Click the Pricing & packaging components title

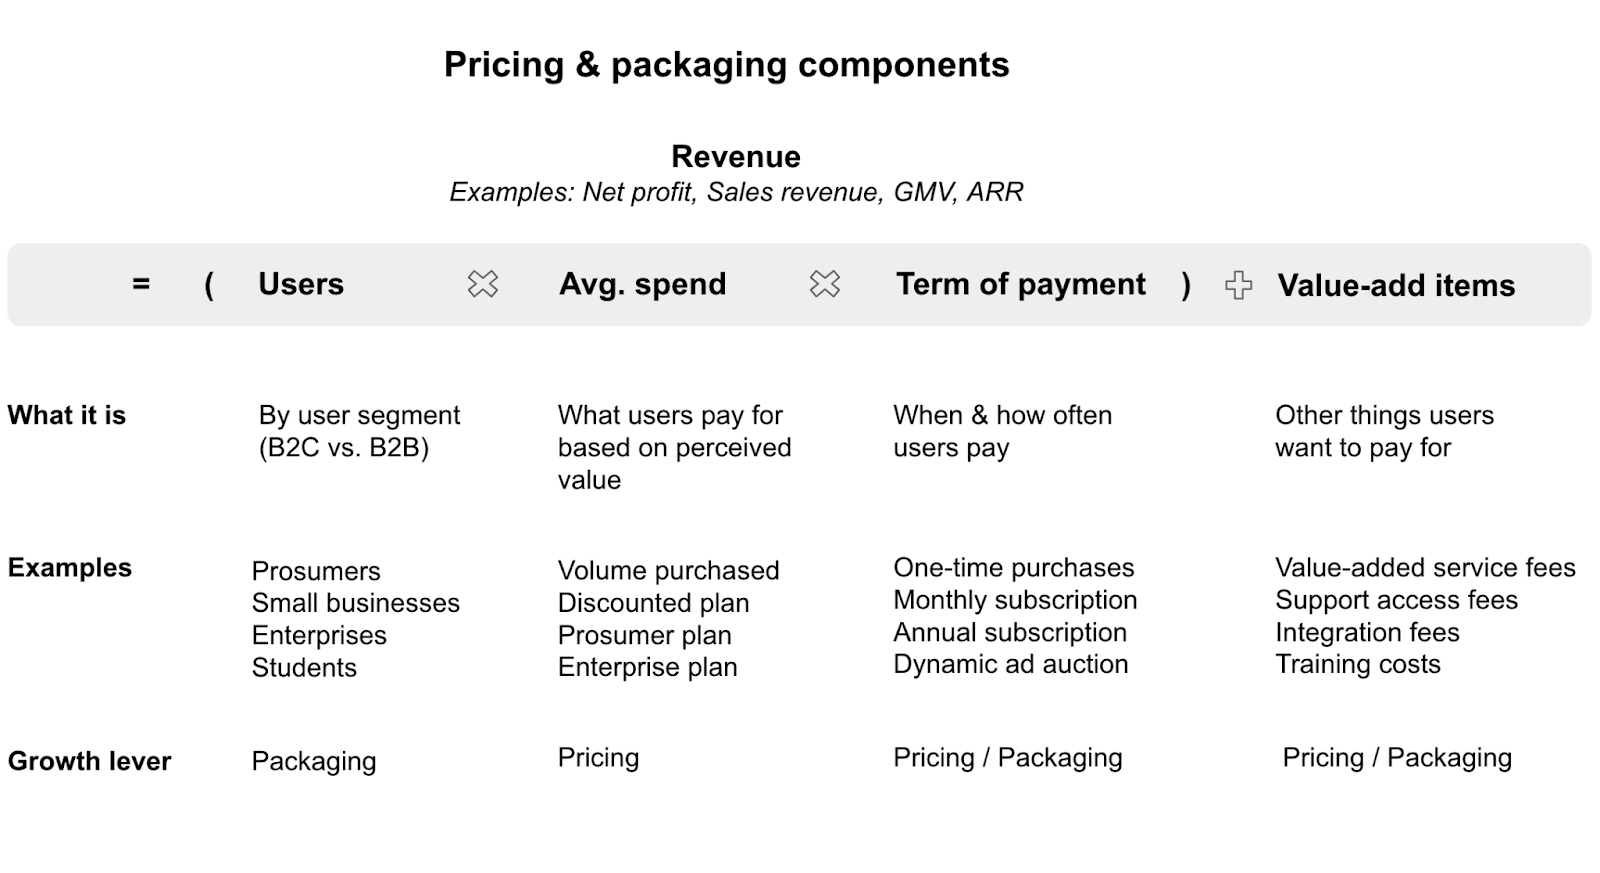coord(727,65)
